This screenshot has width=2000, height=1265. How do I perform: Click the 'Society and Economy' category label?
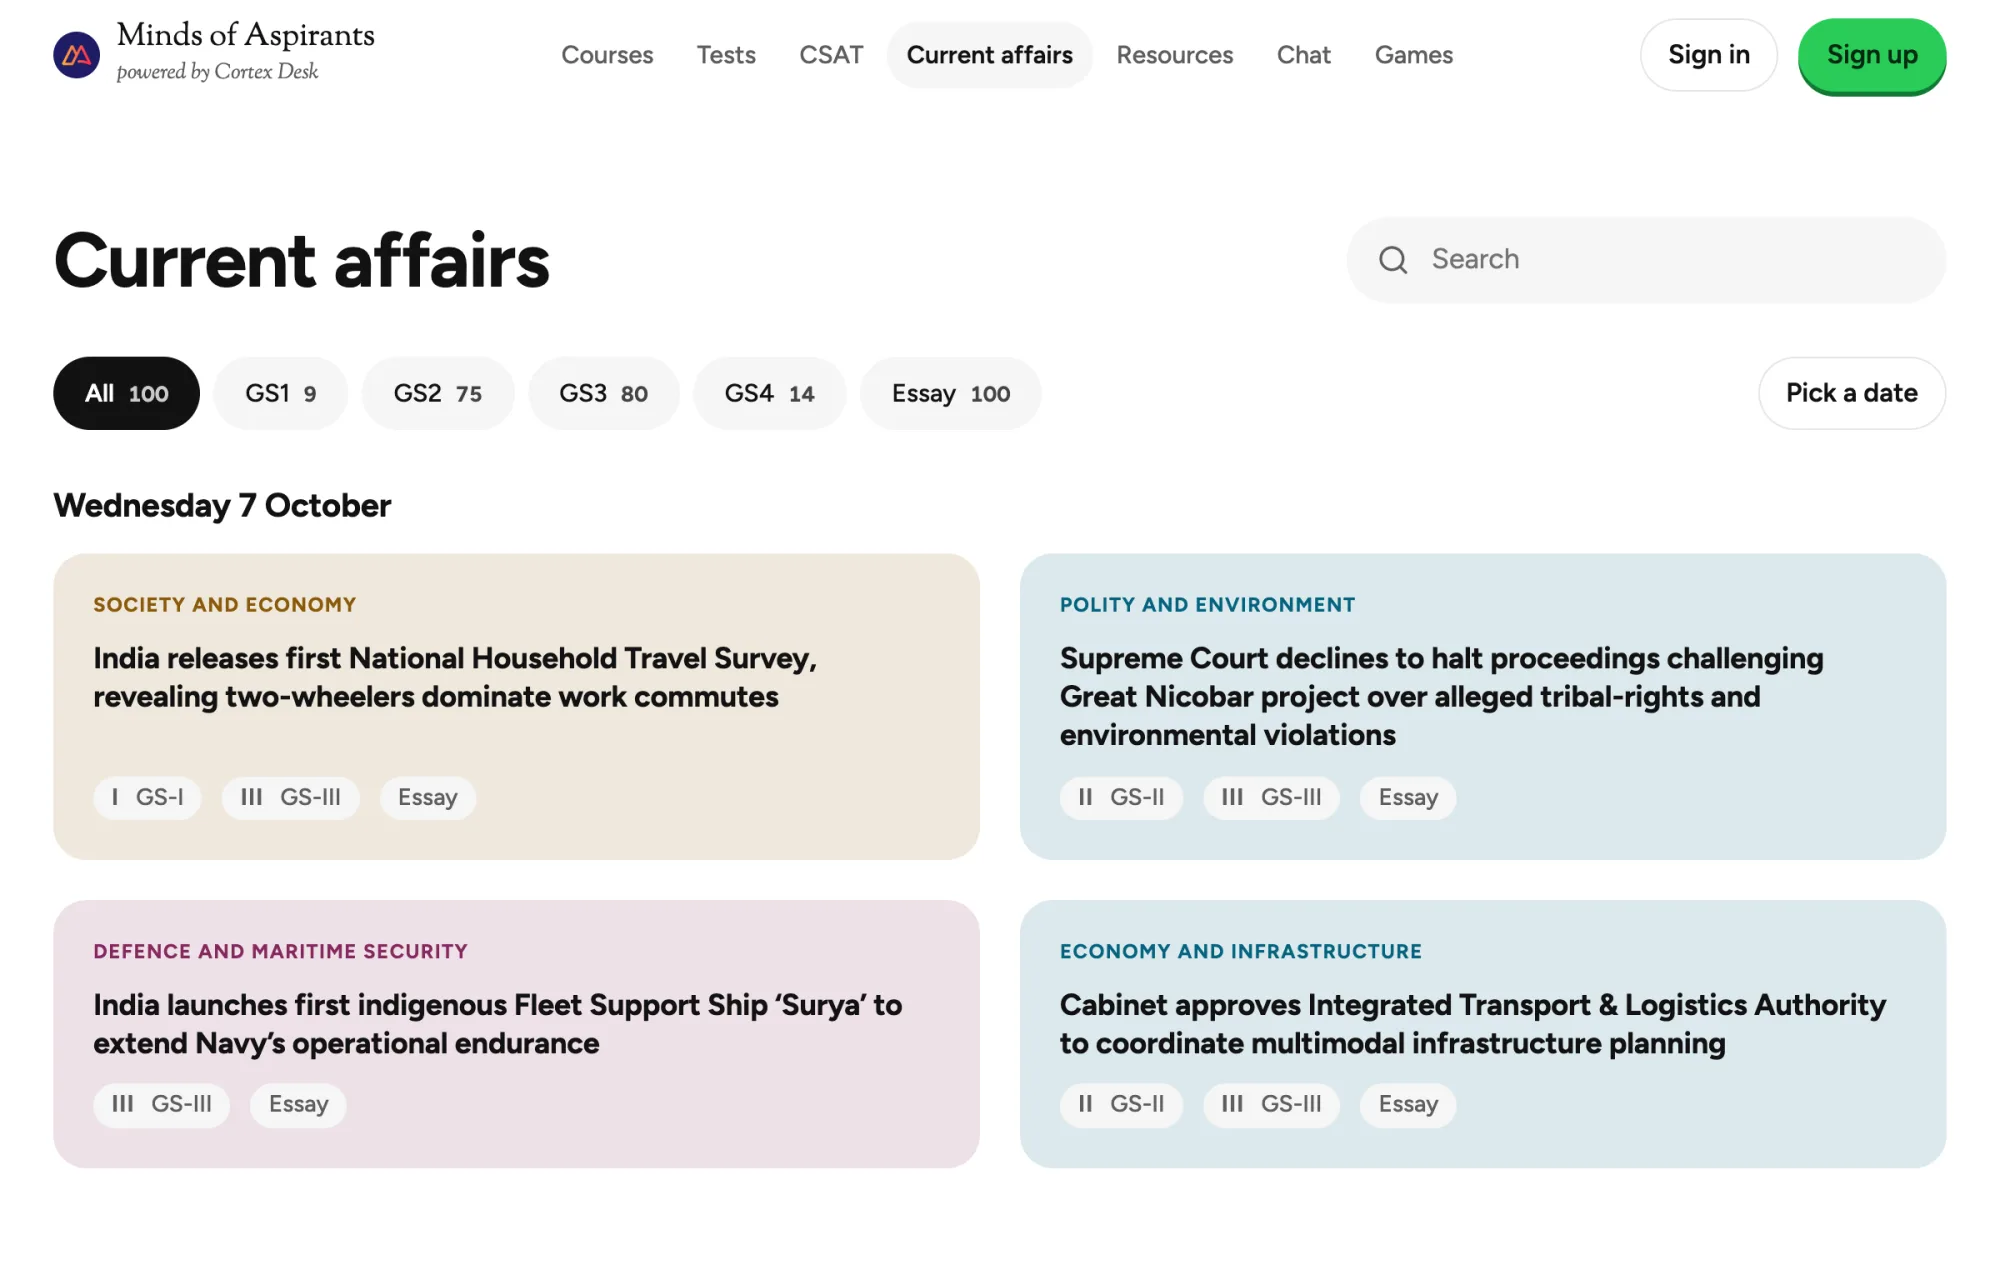tap(225, 605)
